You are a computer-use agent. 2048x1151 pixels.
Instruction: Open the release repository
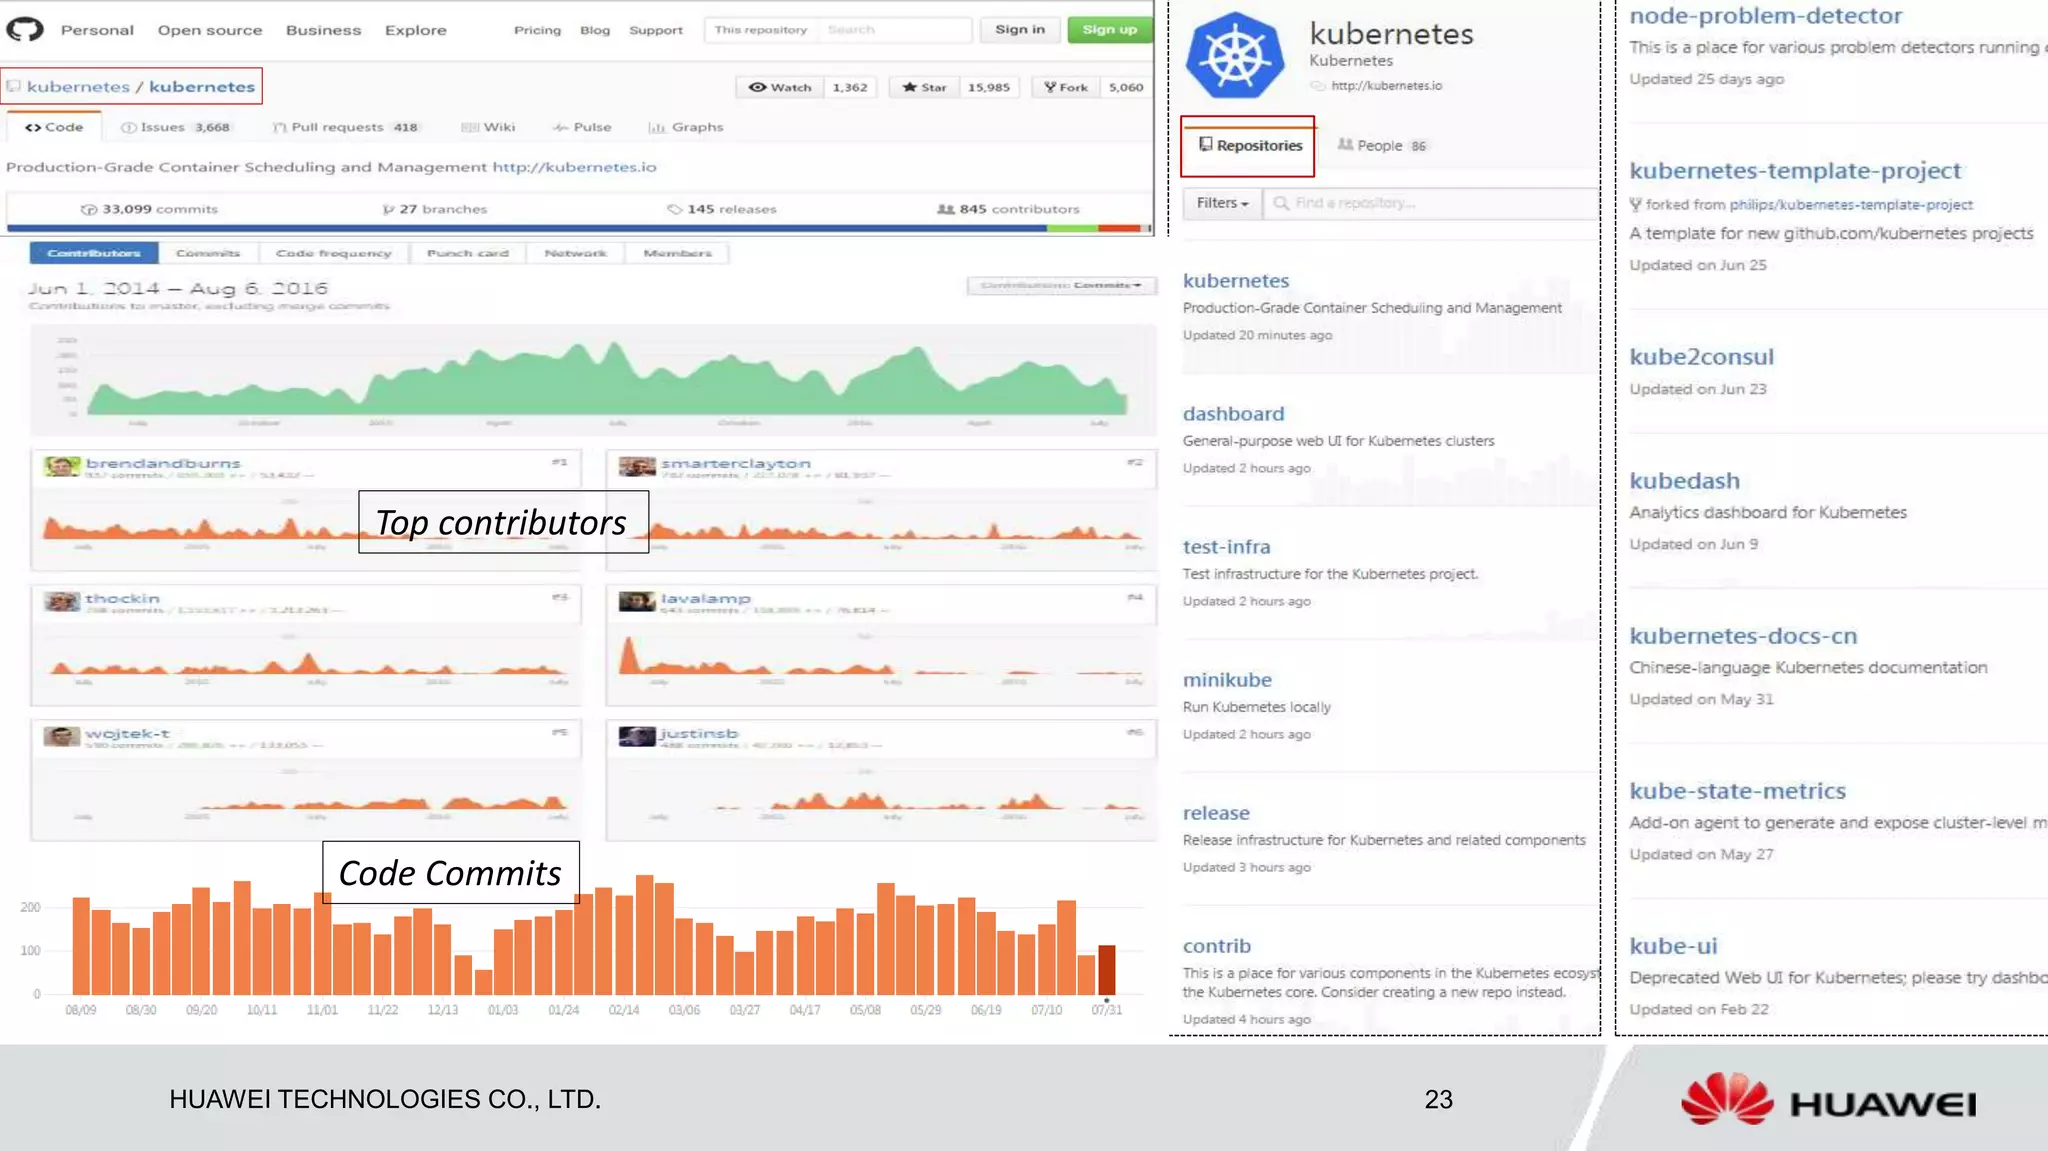point(1216,813)
